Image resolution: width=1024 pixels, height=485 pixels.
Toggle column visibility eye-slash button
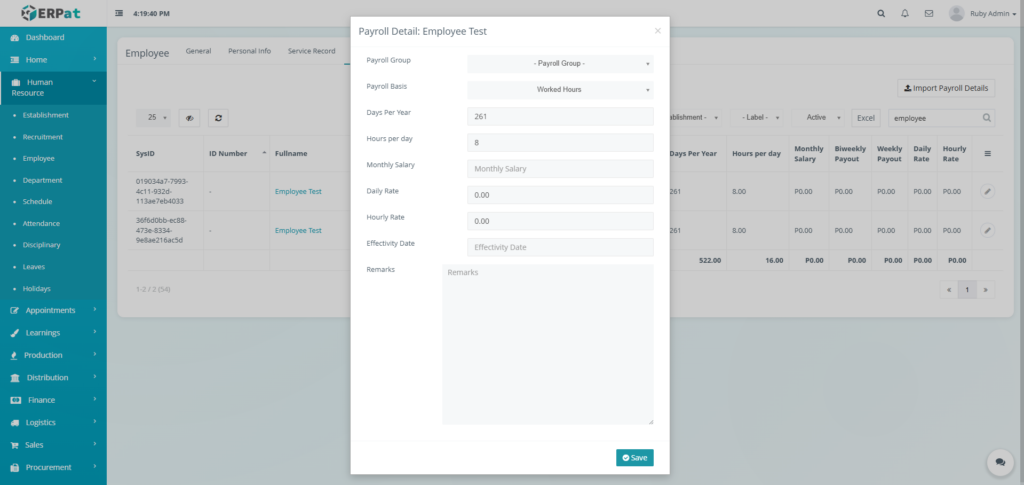[x=189, y=118]
